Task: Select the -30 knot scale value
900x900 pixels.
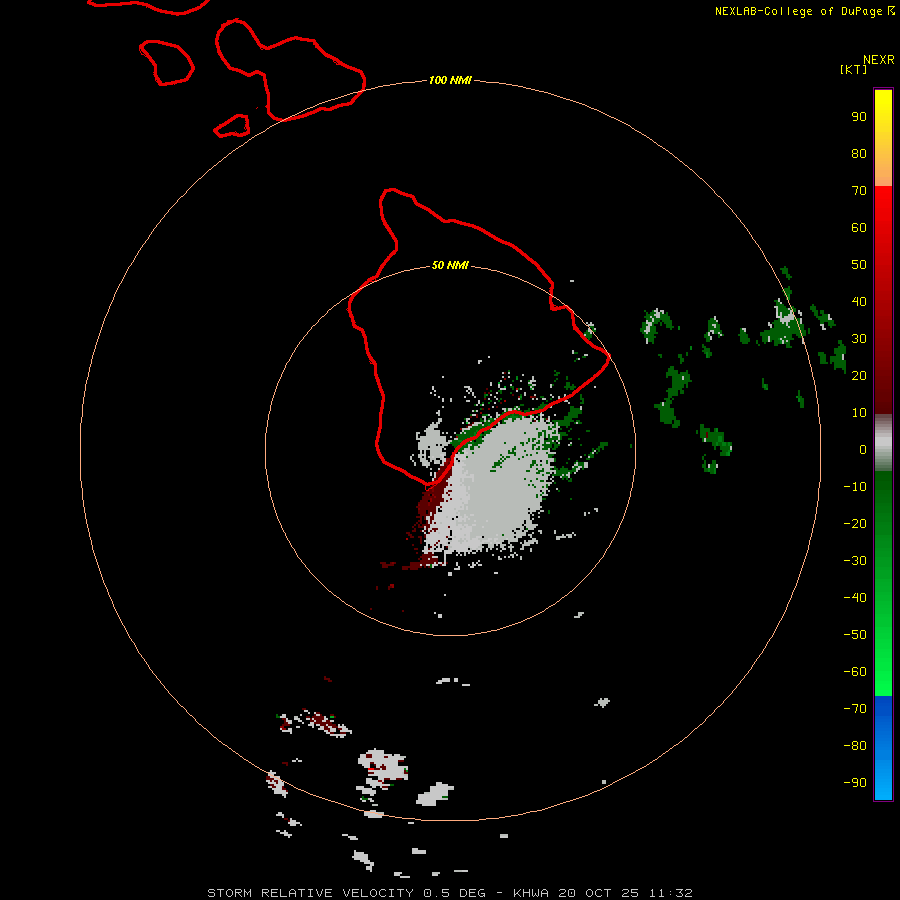Action: click(x=855, y=561)
